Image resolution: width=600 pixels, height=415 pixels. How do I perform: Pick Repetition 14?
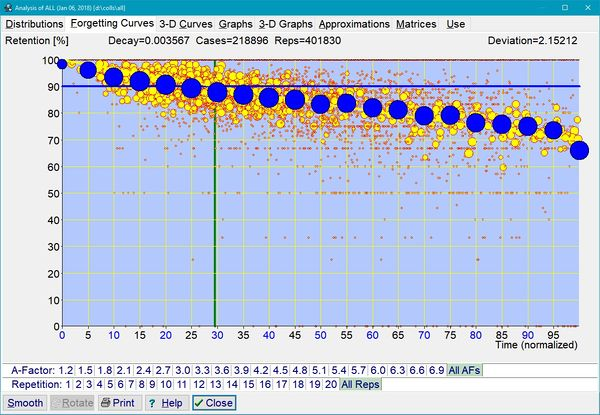(x=232, y=384)
